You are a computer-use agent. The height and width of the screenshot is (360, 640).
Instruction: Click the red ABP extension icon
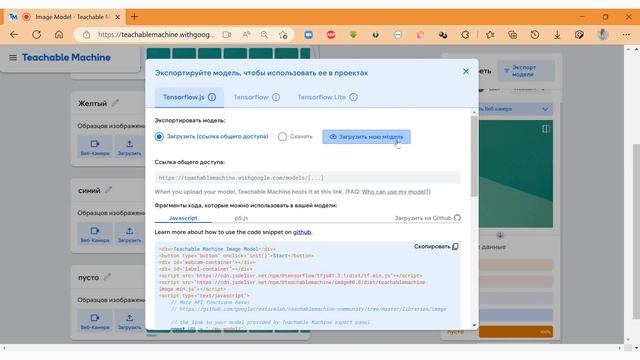click(x=331, y=35)
